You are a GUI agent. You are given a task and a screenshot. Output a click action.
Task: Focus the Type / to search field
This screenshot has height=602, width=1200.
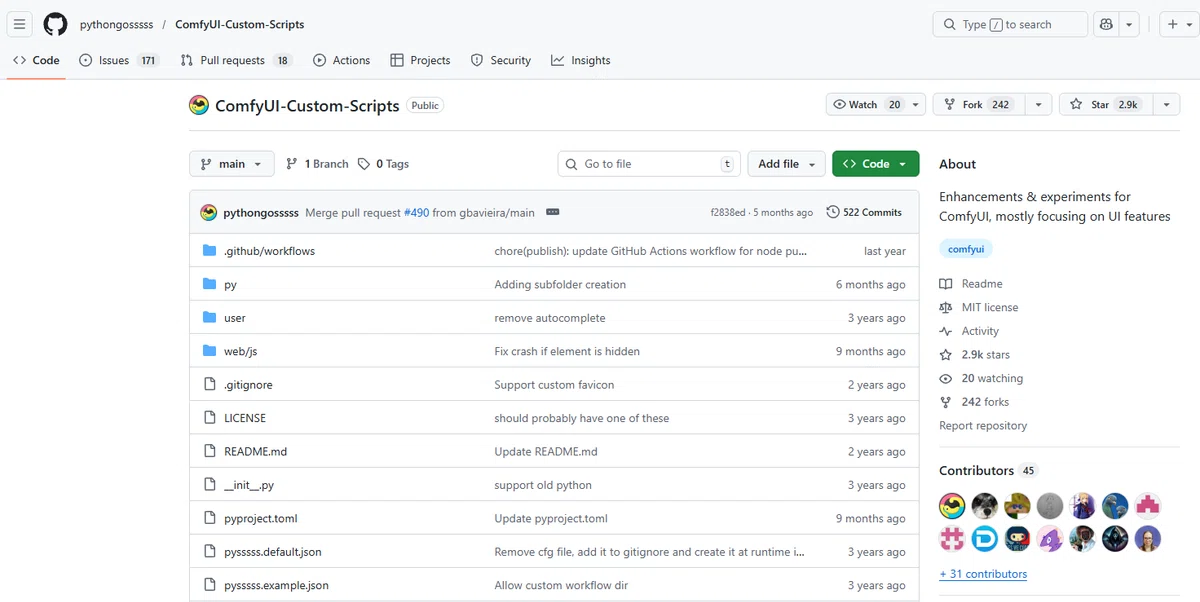(x=1010, y=24)
